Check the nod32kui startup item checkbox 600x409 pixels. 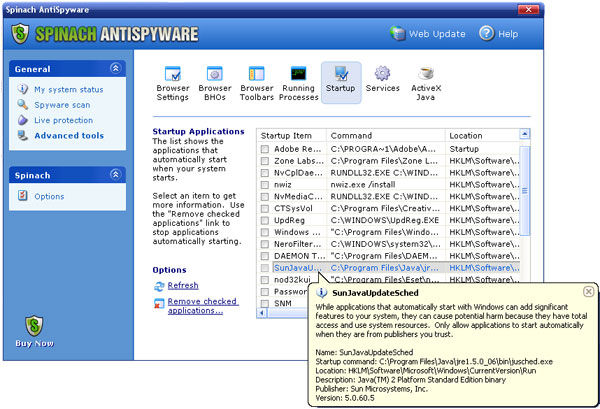coord(264,280)
